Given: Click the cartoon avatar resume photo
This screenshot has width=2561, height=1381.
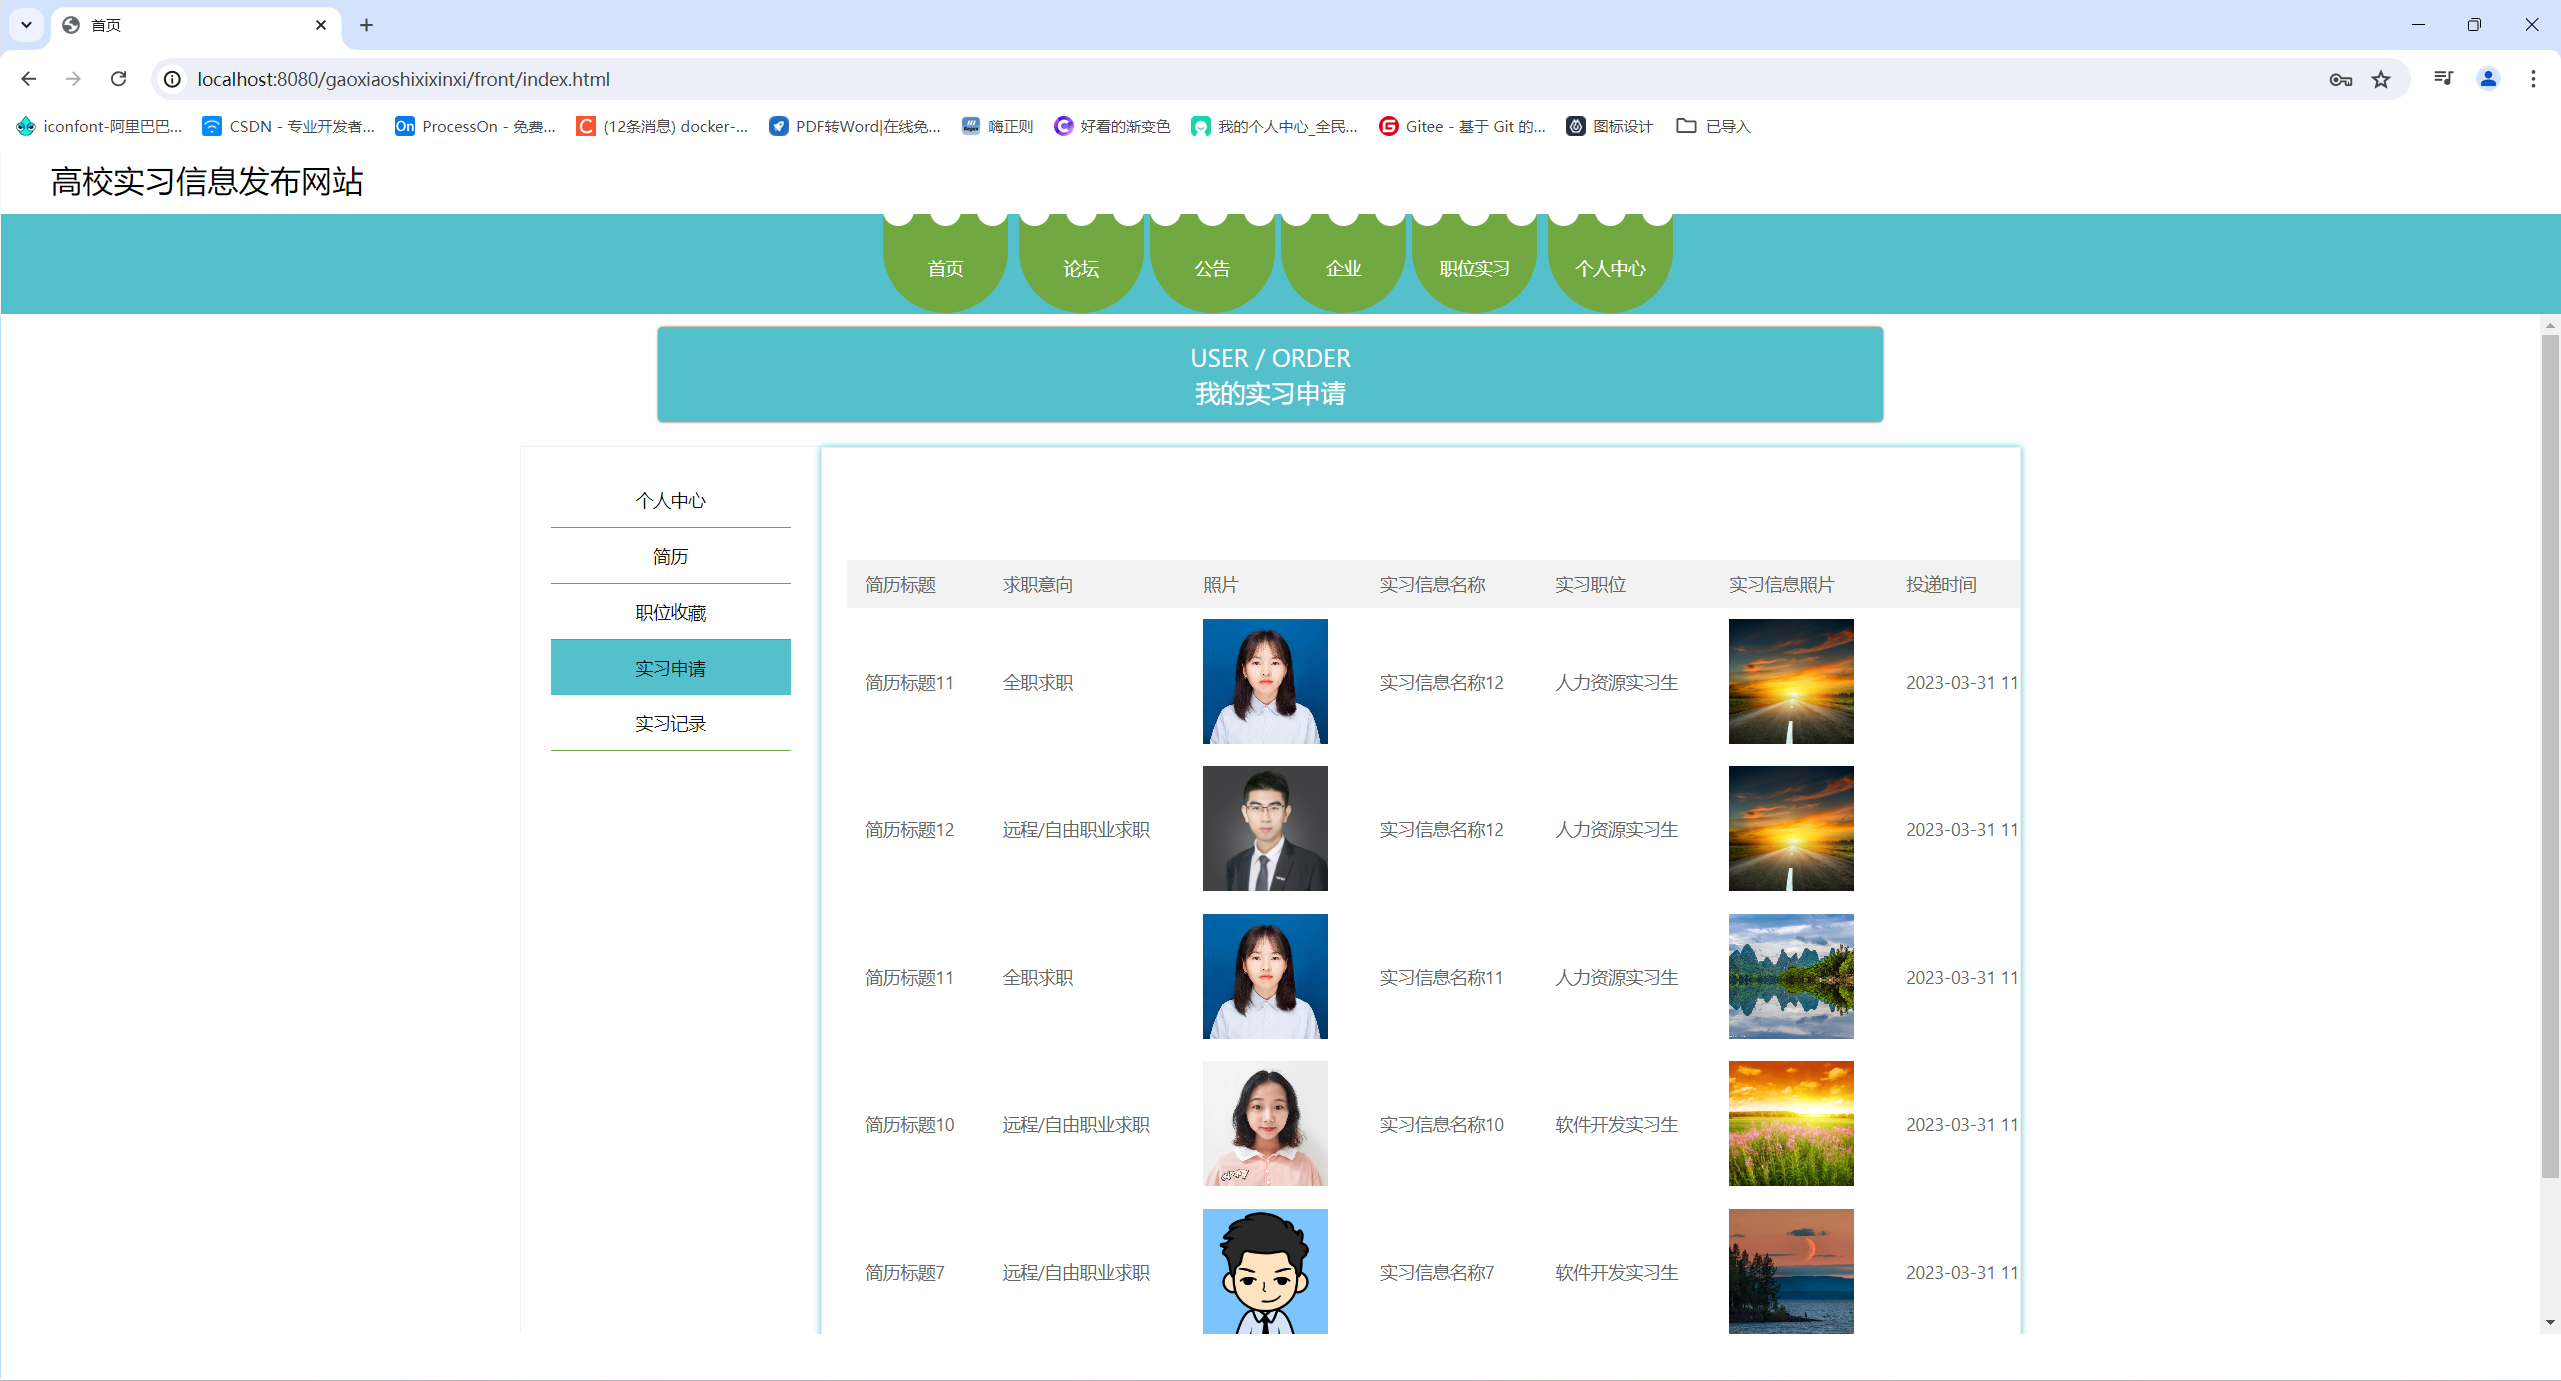Looking at the screenshot, I should pyautogui.click(x=1264, y=1270).
